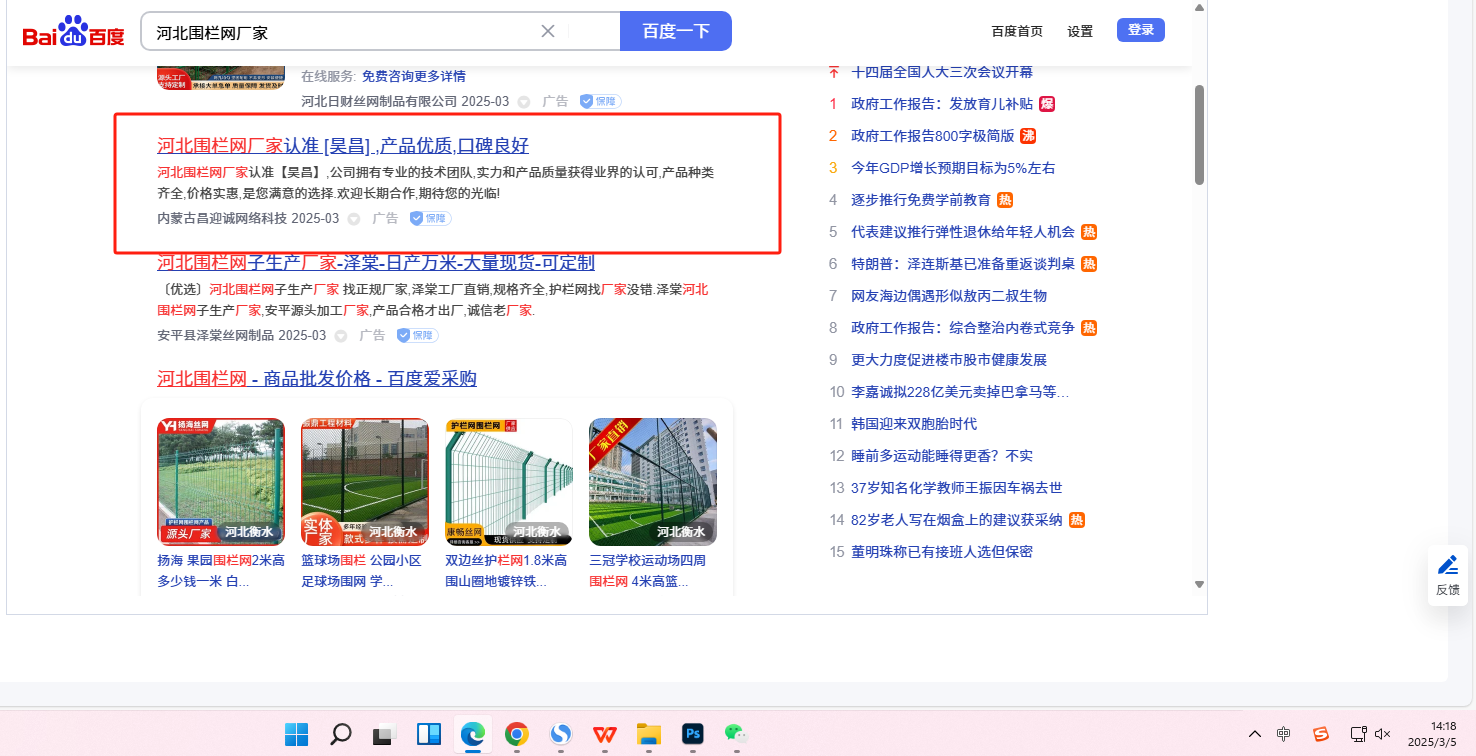Go to 百度首页 in the top navigation
Image resolution: width=1476 pixels, height=756 pixels.
click(x=1017, y=31)
